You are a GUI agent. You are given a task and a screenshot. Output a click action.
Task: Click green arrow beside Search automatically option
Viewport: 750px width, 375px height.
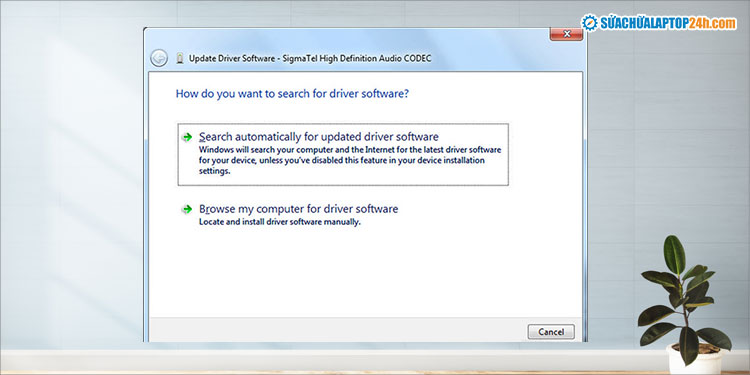187,137
